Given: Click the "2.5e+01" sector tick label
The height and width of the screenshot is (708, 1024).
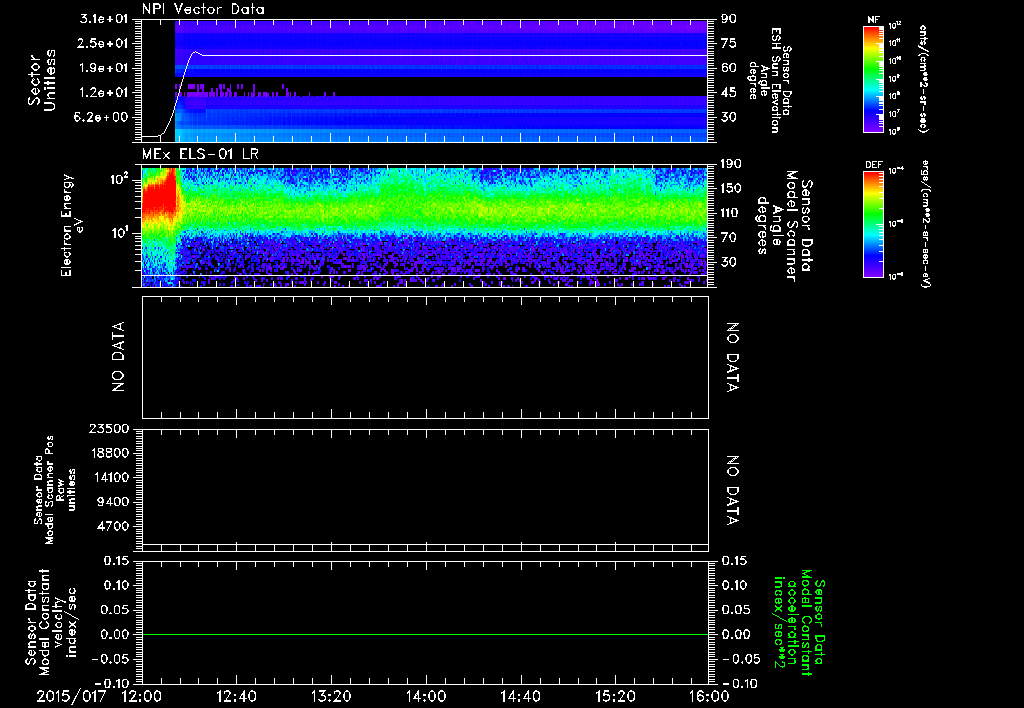Looking at the screenshot, I should (x=104, y=43).
